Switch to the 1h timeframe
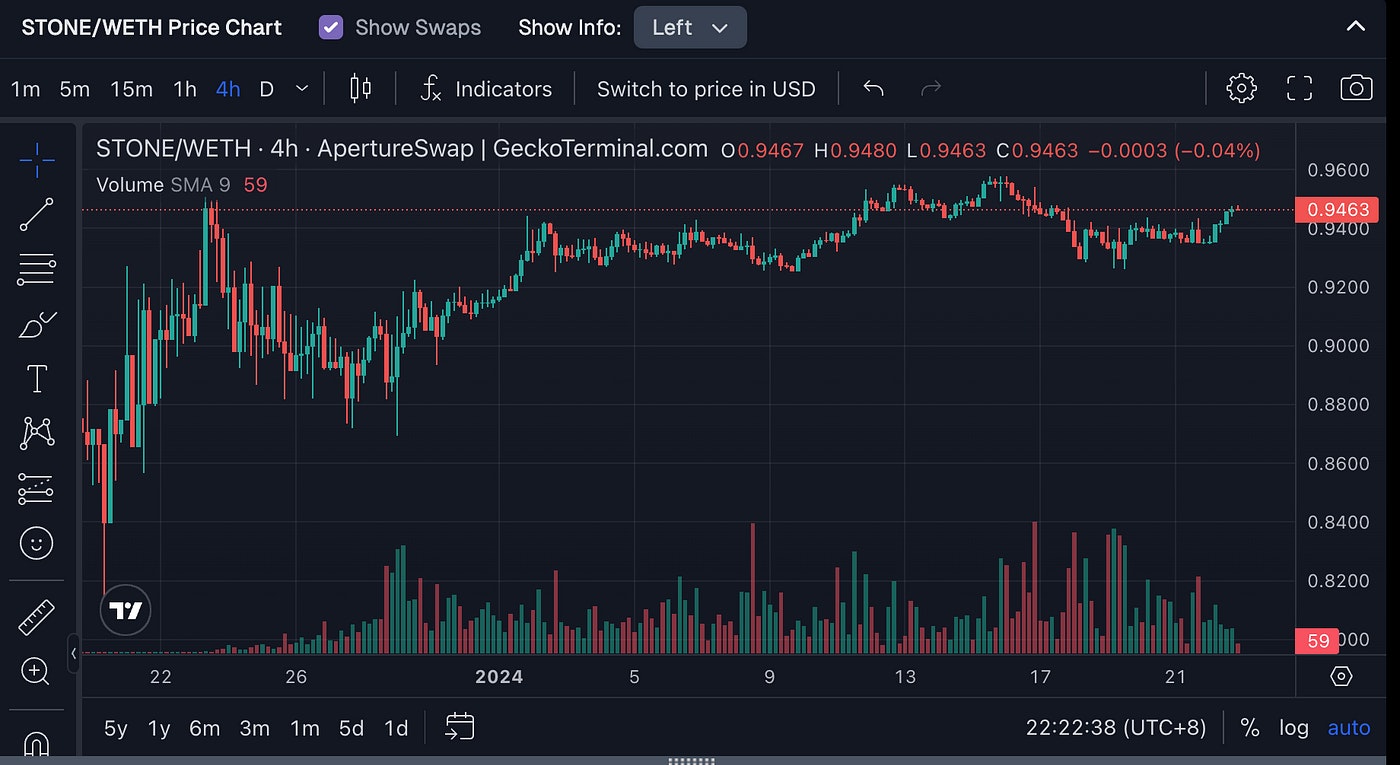 click(x=184, y=89)
